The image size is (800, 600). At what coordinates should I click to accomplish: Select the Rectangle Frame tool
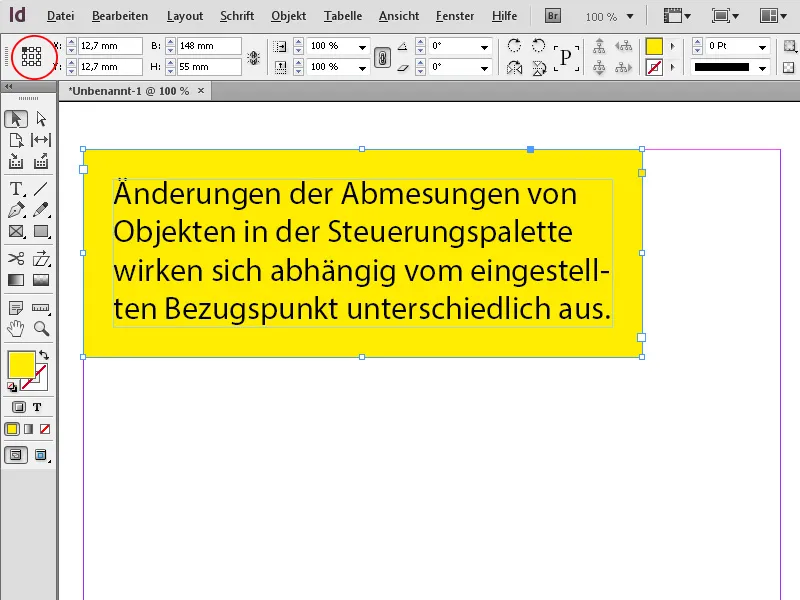point(16,232)
